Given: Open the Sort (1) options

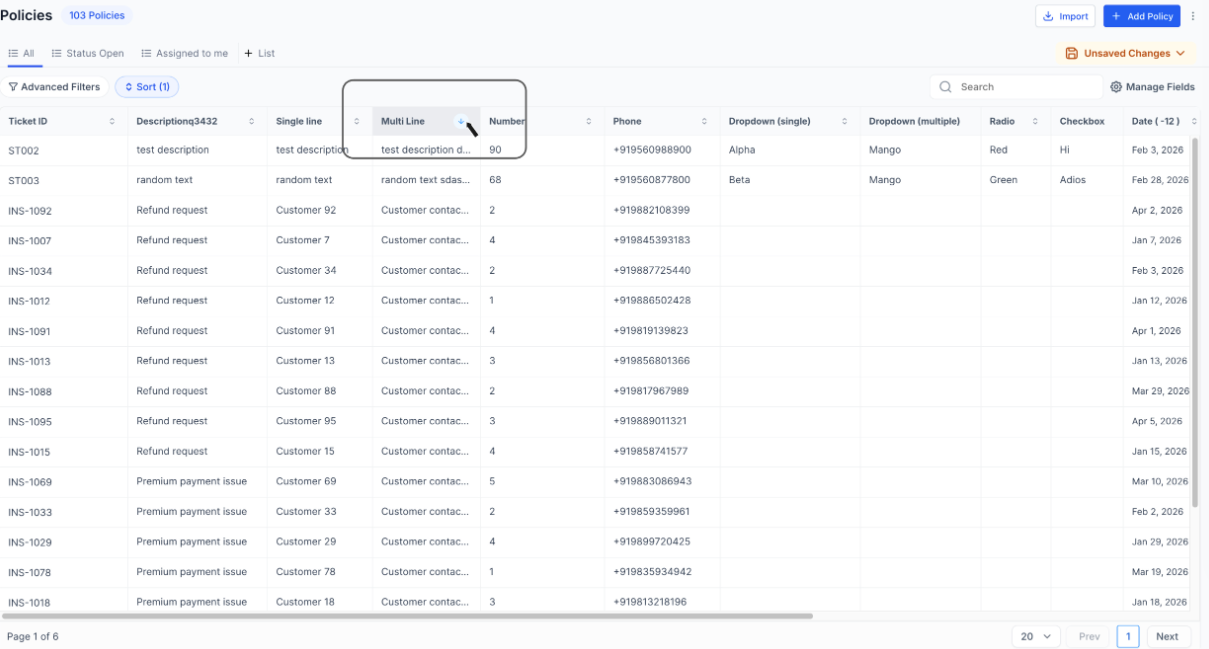Looking at the screenshot, I should [x=147, y=87].
